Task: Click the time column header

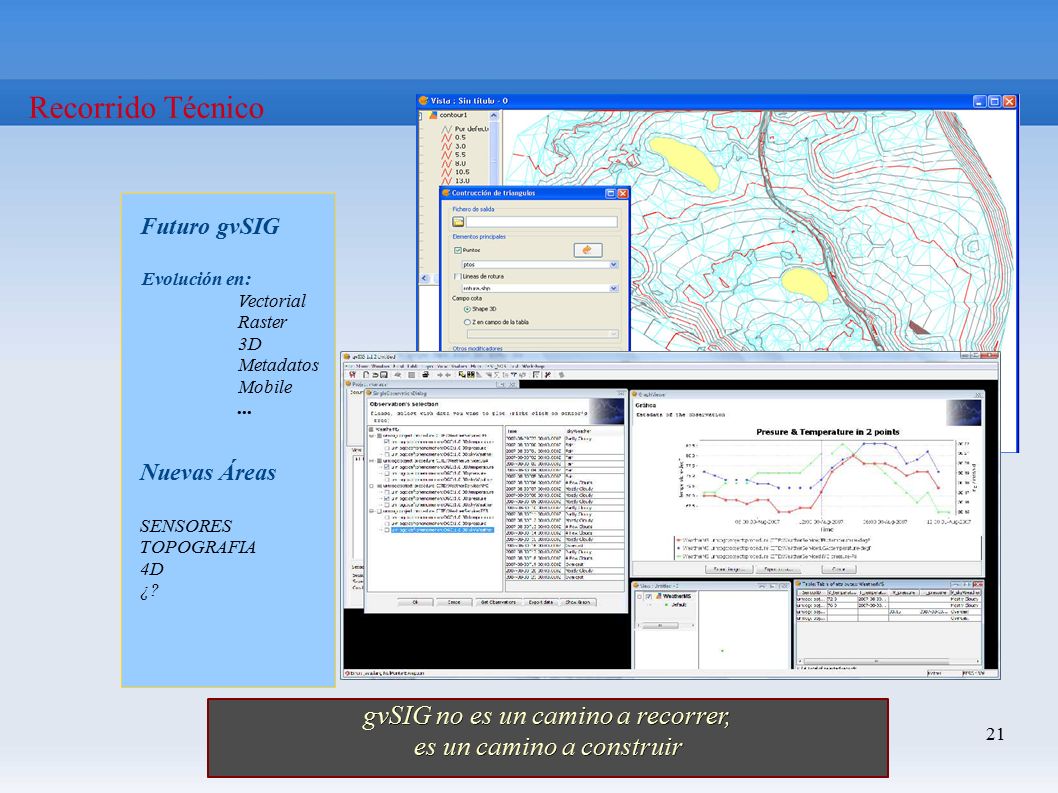Action: [x=535, y=430]
